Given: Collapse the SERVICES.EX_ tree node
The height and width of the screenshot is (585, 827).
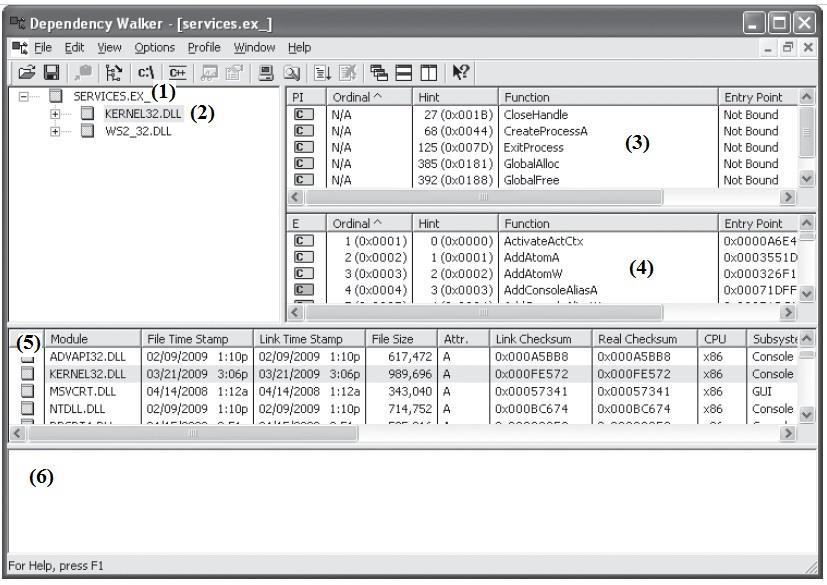Looking at the screenshot, I should pos(23,97).
